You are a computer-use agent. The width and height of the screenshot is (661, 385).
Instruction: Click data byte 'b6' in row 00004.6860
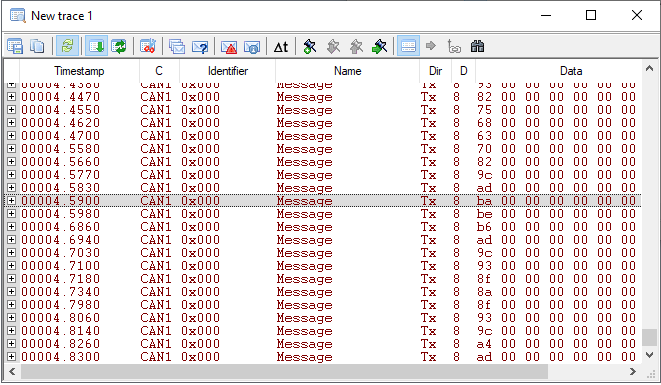484,227
